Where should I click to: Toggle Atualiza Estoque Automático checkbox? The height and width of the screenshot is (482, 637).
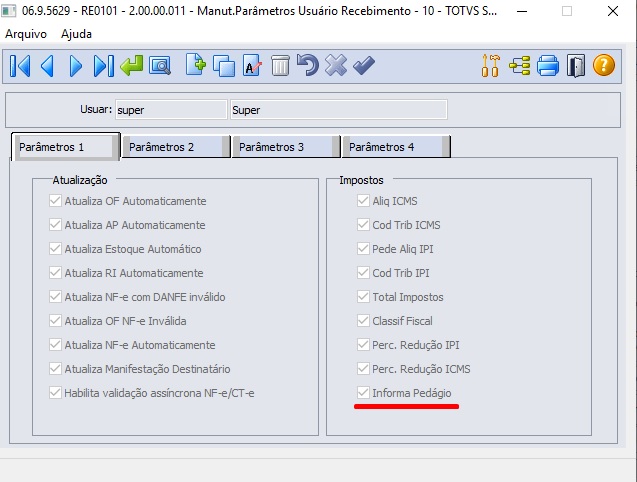pos(55,249)
